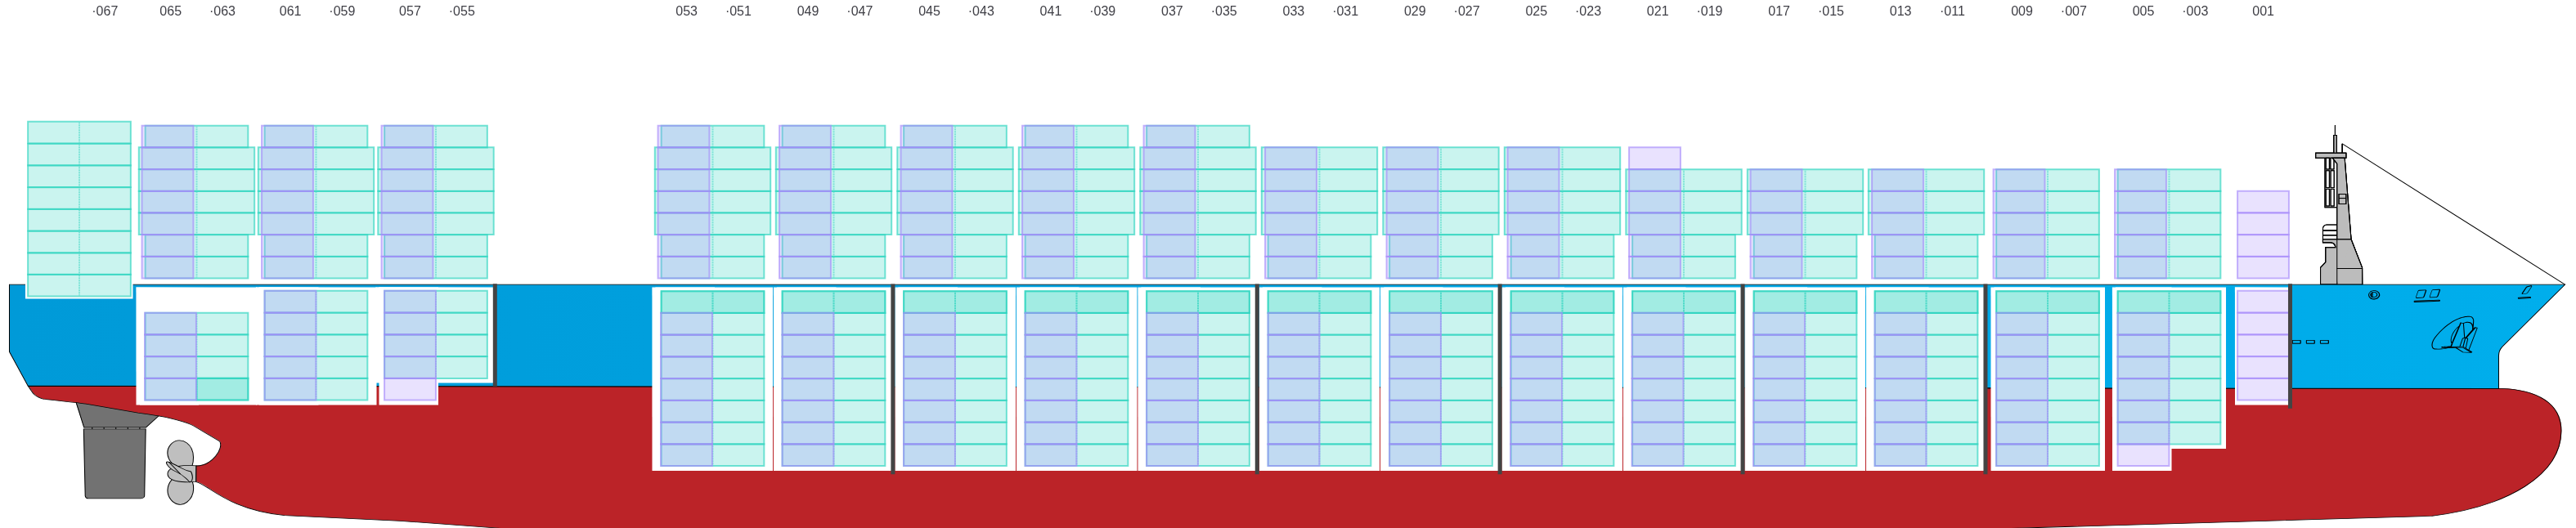Click bay number 001 at the bow end
The width and height of the screenshot is (2576, 528).
click(x=2262, y=11)
